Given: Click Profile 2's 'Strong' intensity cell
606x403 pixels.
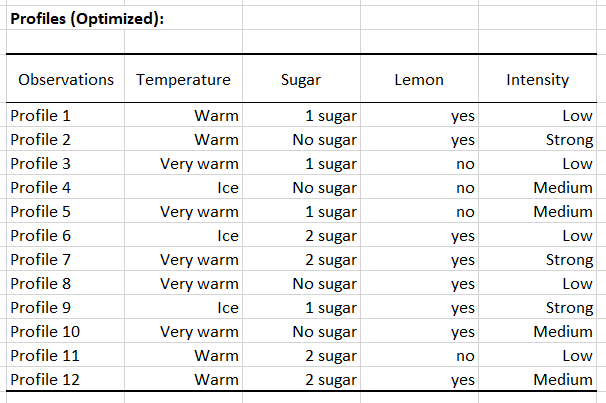Looking at the screenshot, I should (570, 140).
